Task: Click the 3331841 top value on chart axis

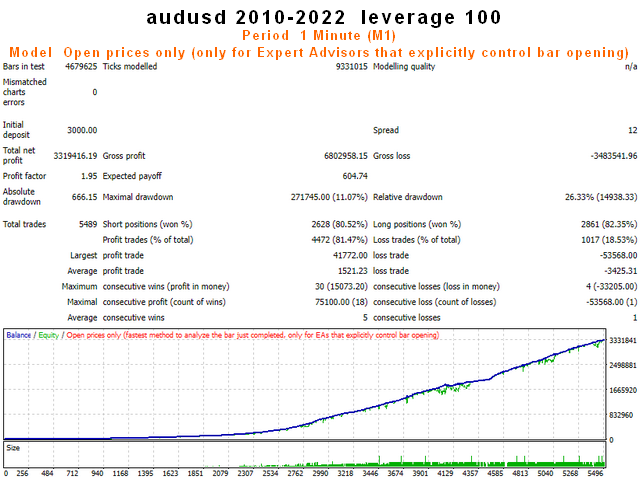Action: 623,340
